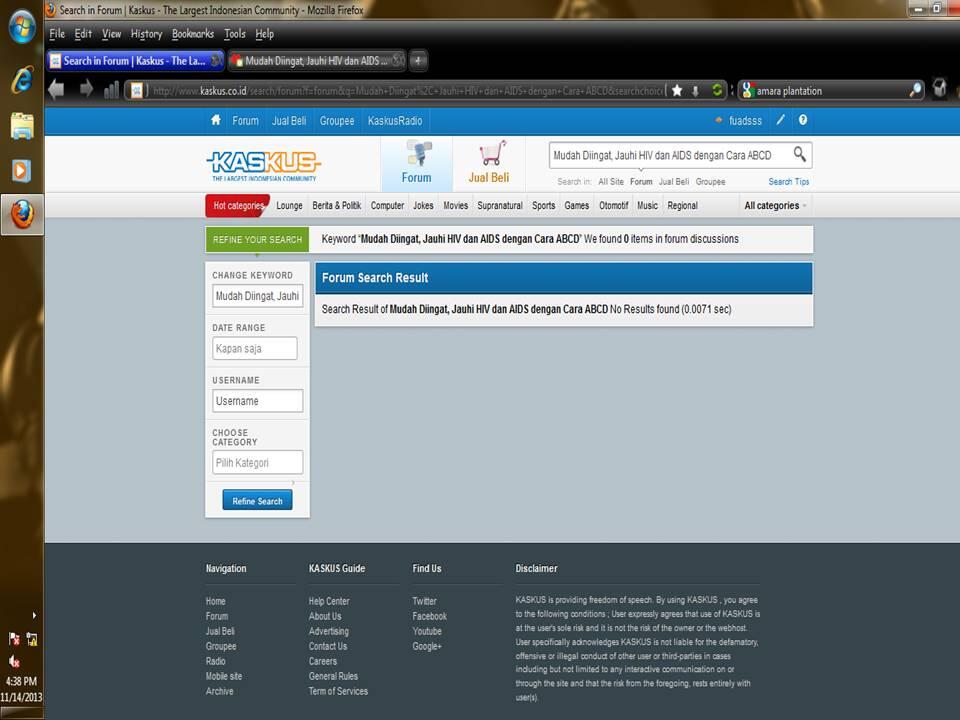Screen dimensions: 960x720
Task: Open the Bookmarks menu
Action: point(193,34)
